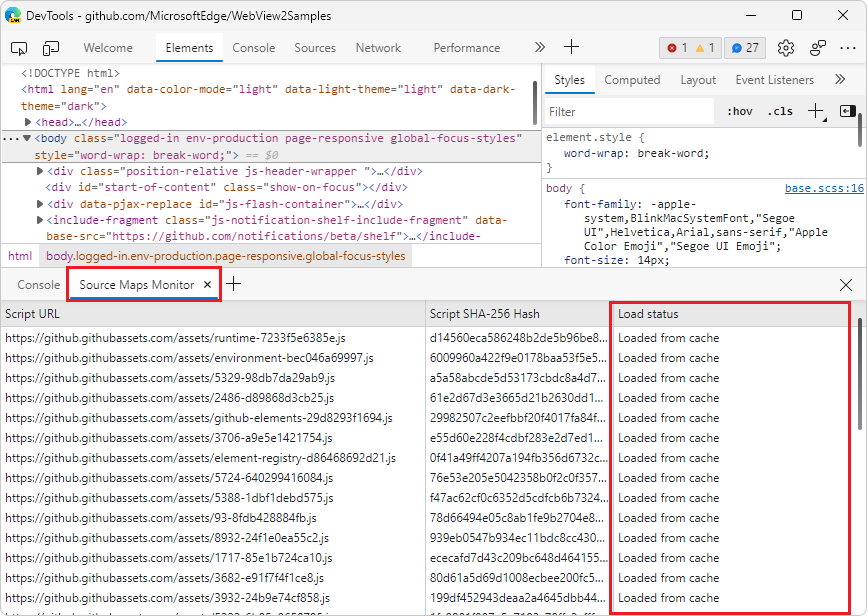Add tool to drawer with plus icon

point(234,284)
